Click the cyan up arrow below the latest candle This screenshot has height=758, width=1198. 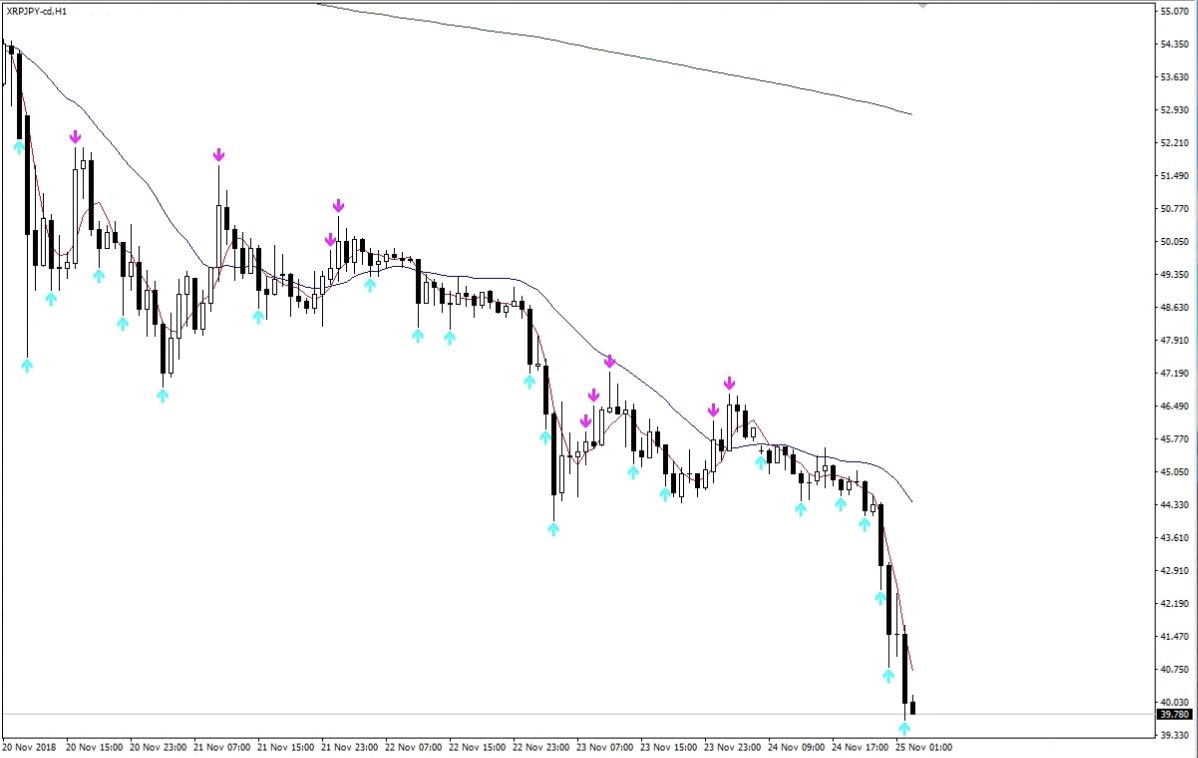coord(905,729)
